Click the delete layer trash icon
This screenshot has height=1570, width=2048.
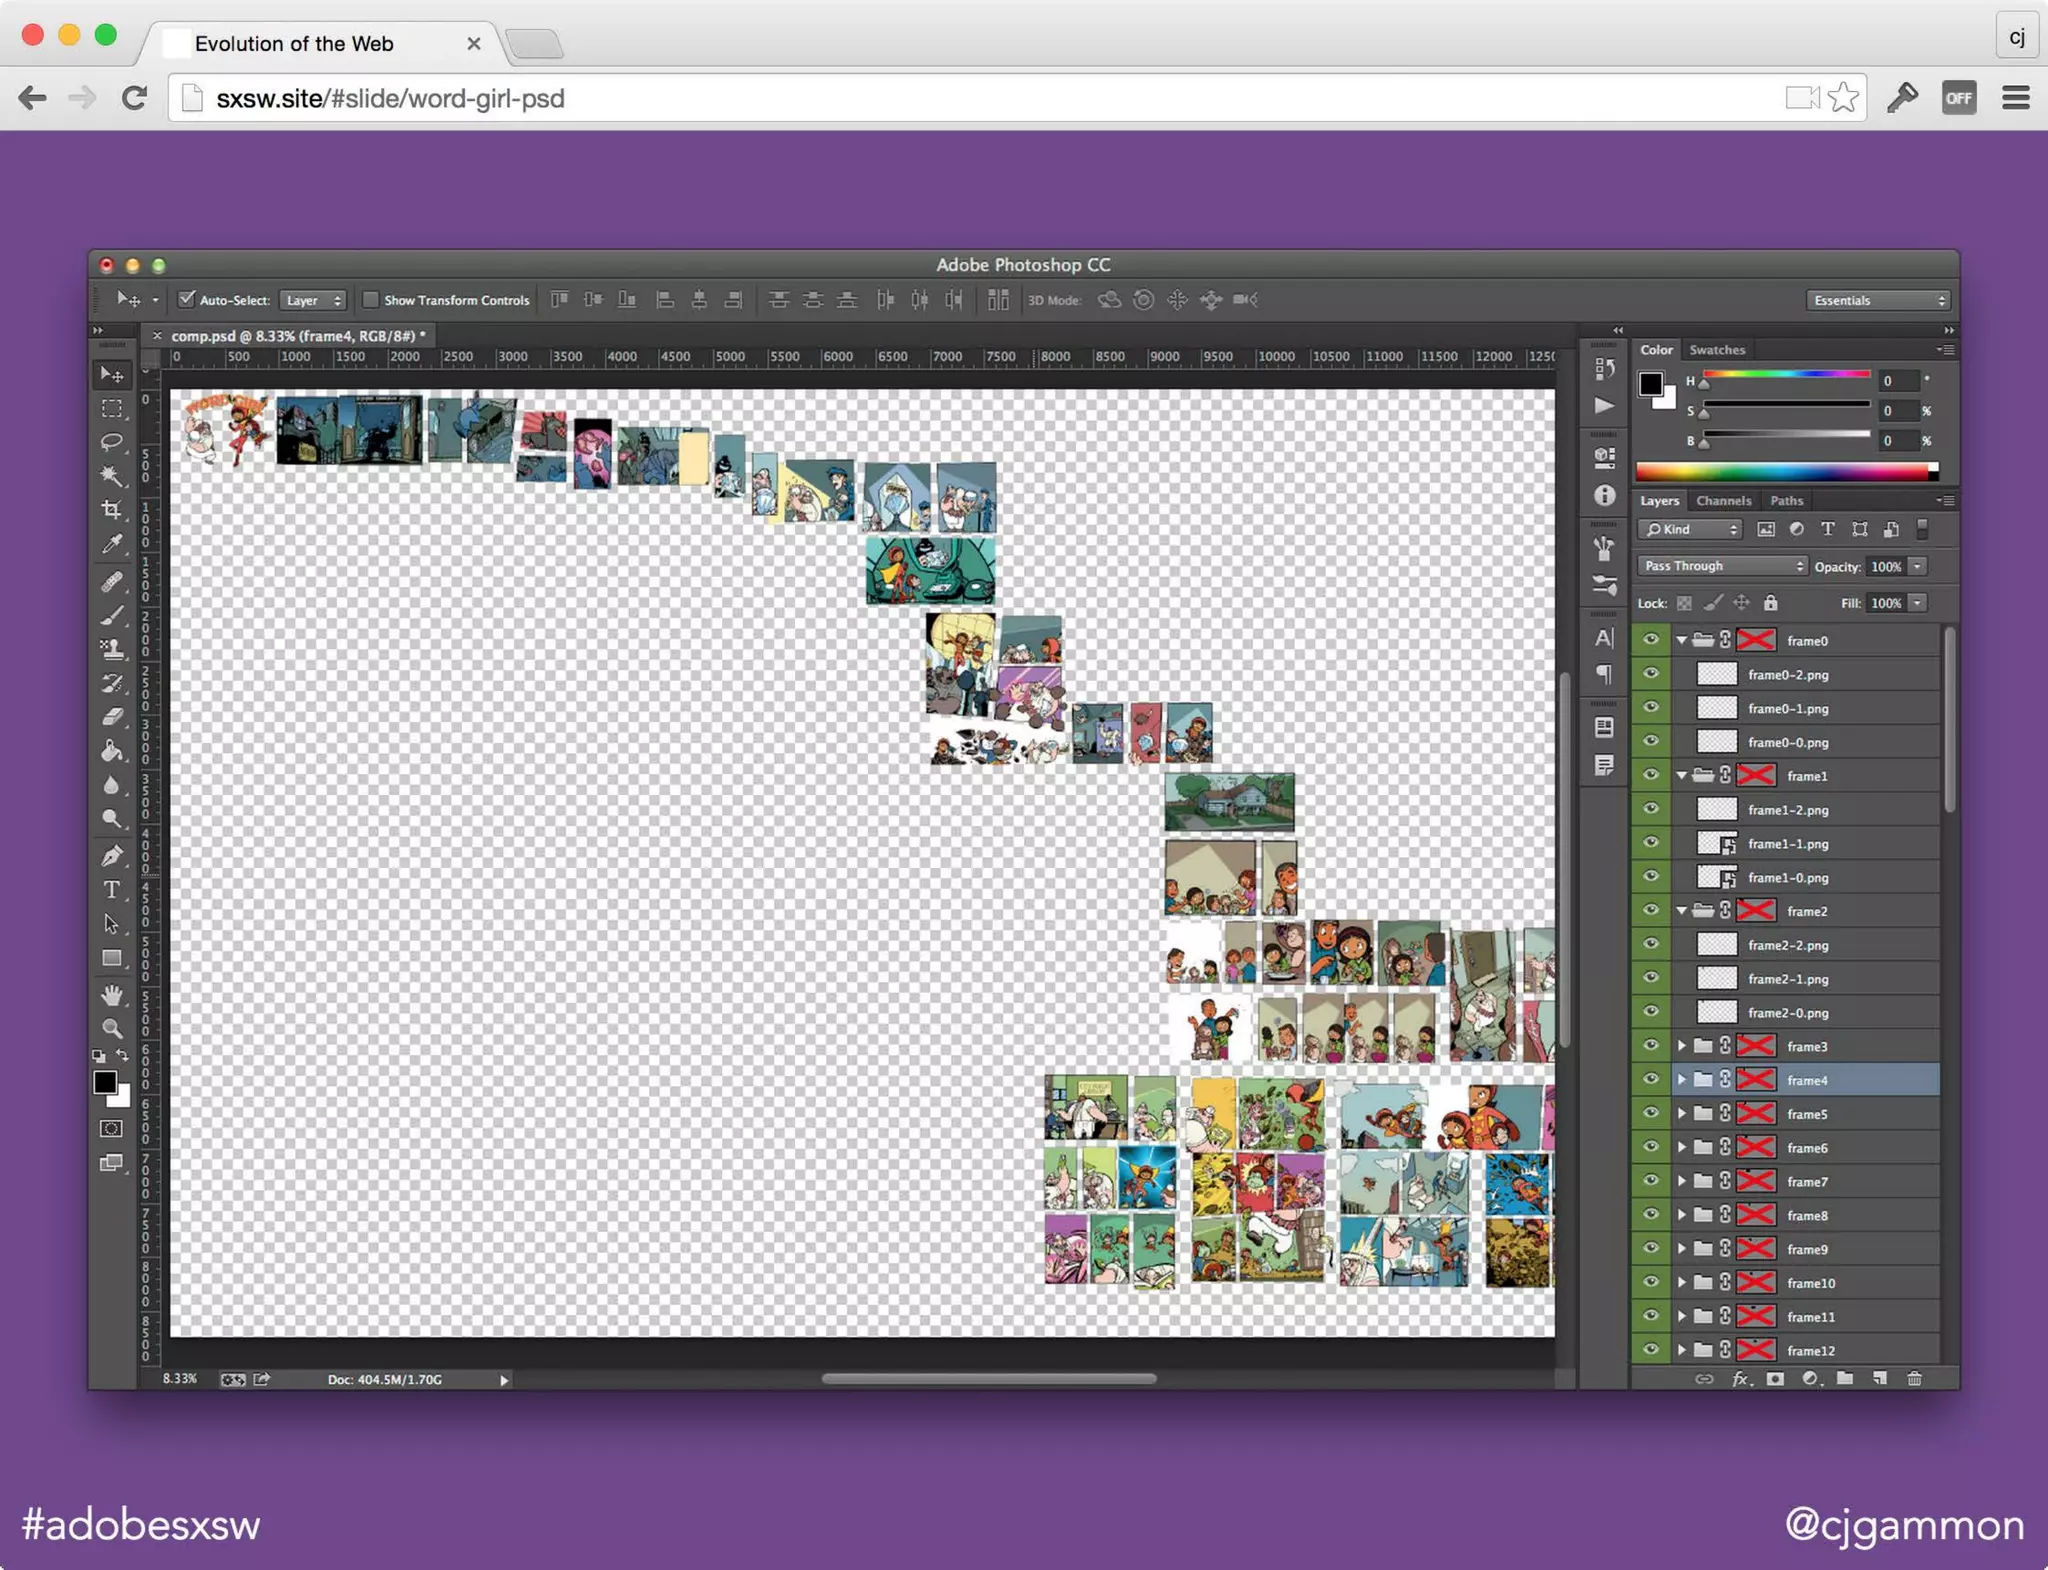tap(1914, 1379)
